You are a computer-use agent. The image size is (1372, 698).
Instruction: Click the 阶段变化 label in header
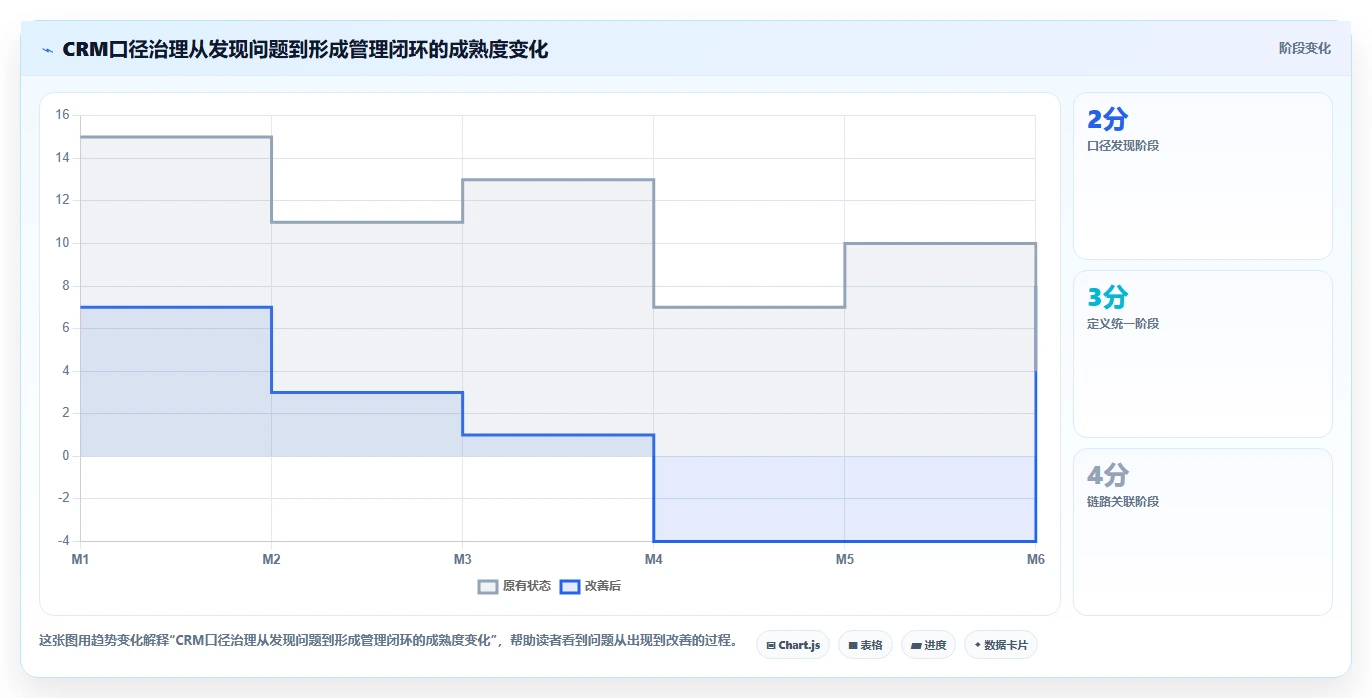1305,48
